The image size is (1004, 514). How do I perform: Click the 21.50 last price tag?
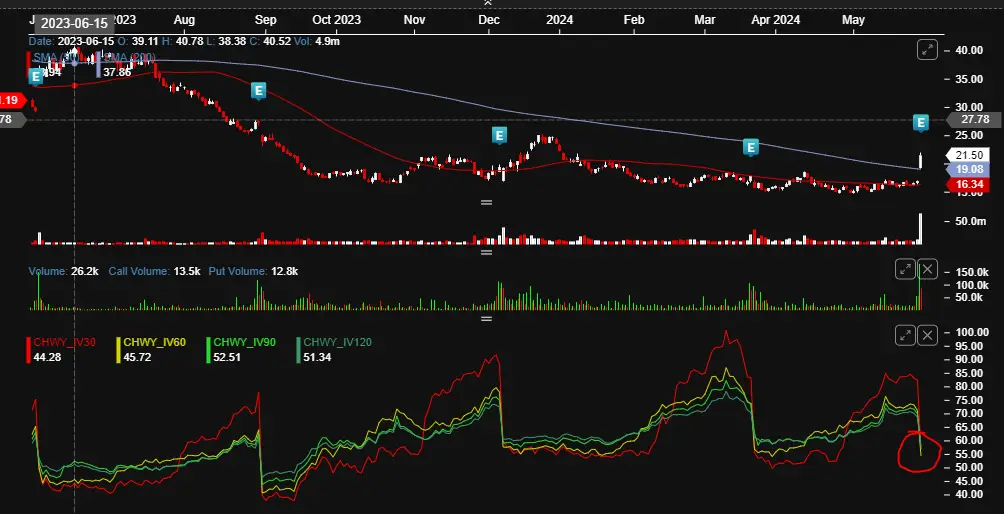(968, 155)
